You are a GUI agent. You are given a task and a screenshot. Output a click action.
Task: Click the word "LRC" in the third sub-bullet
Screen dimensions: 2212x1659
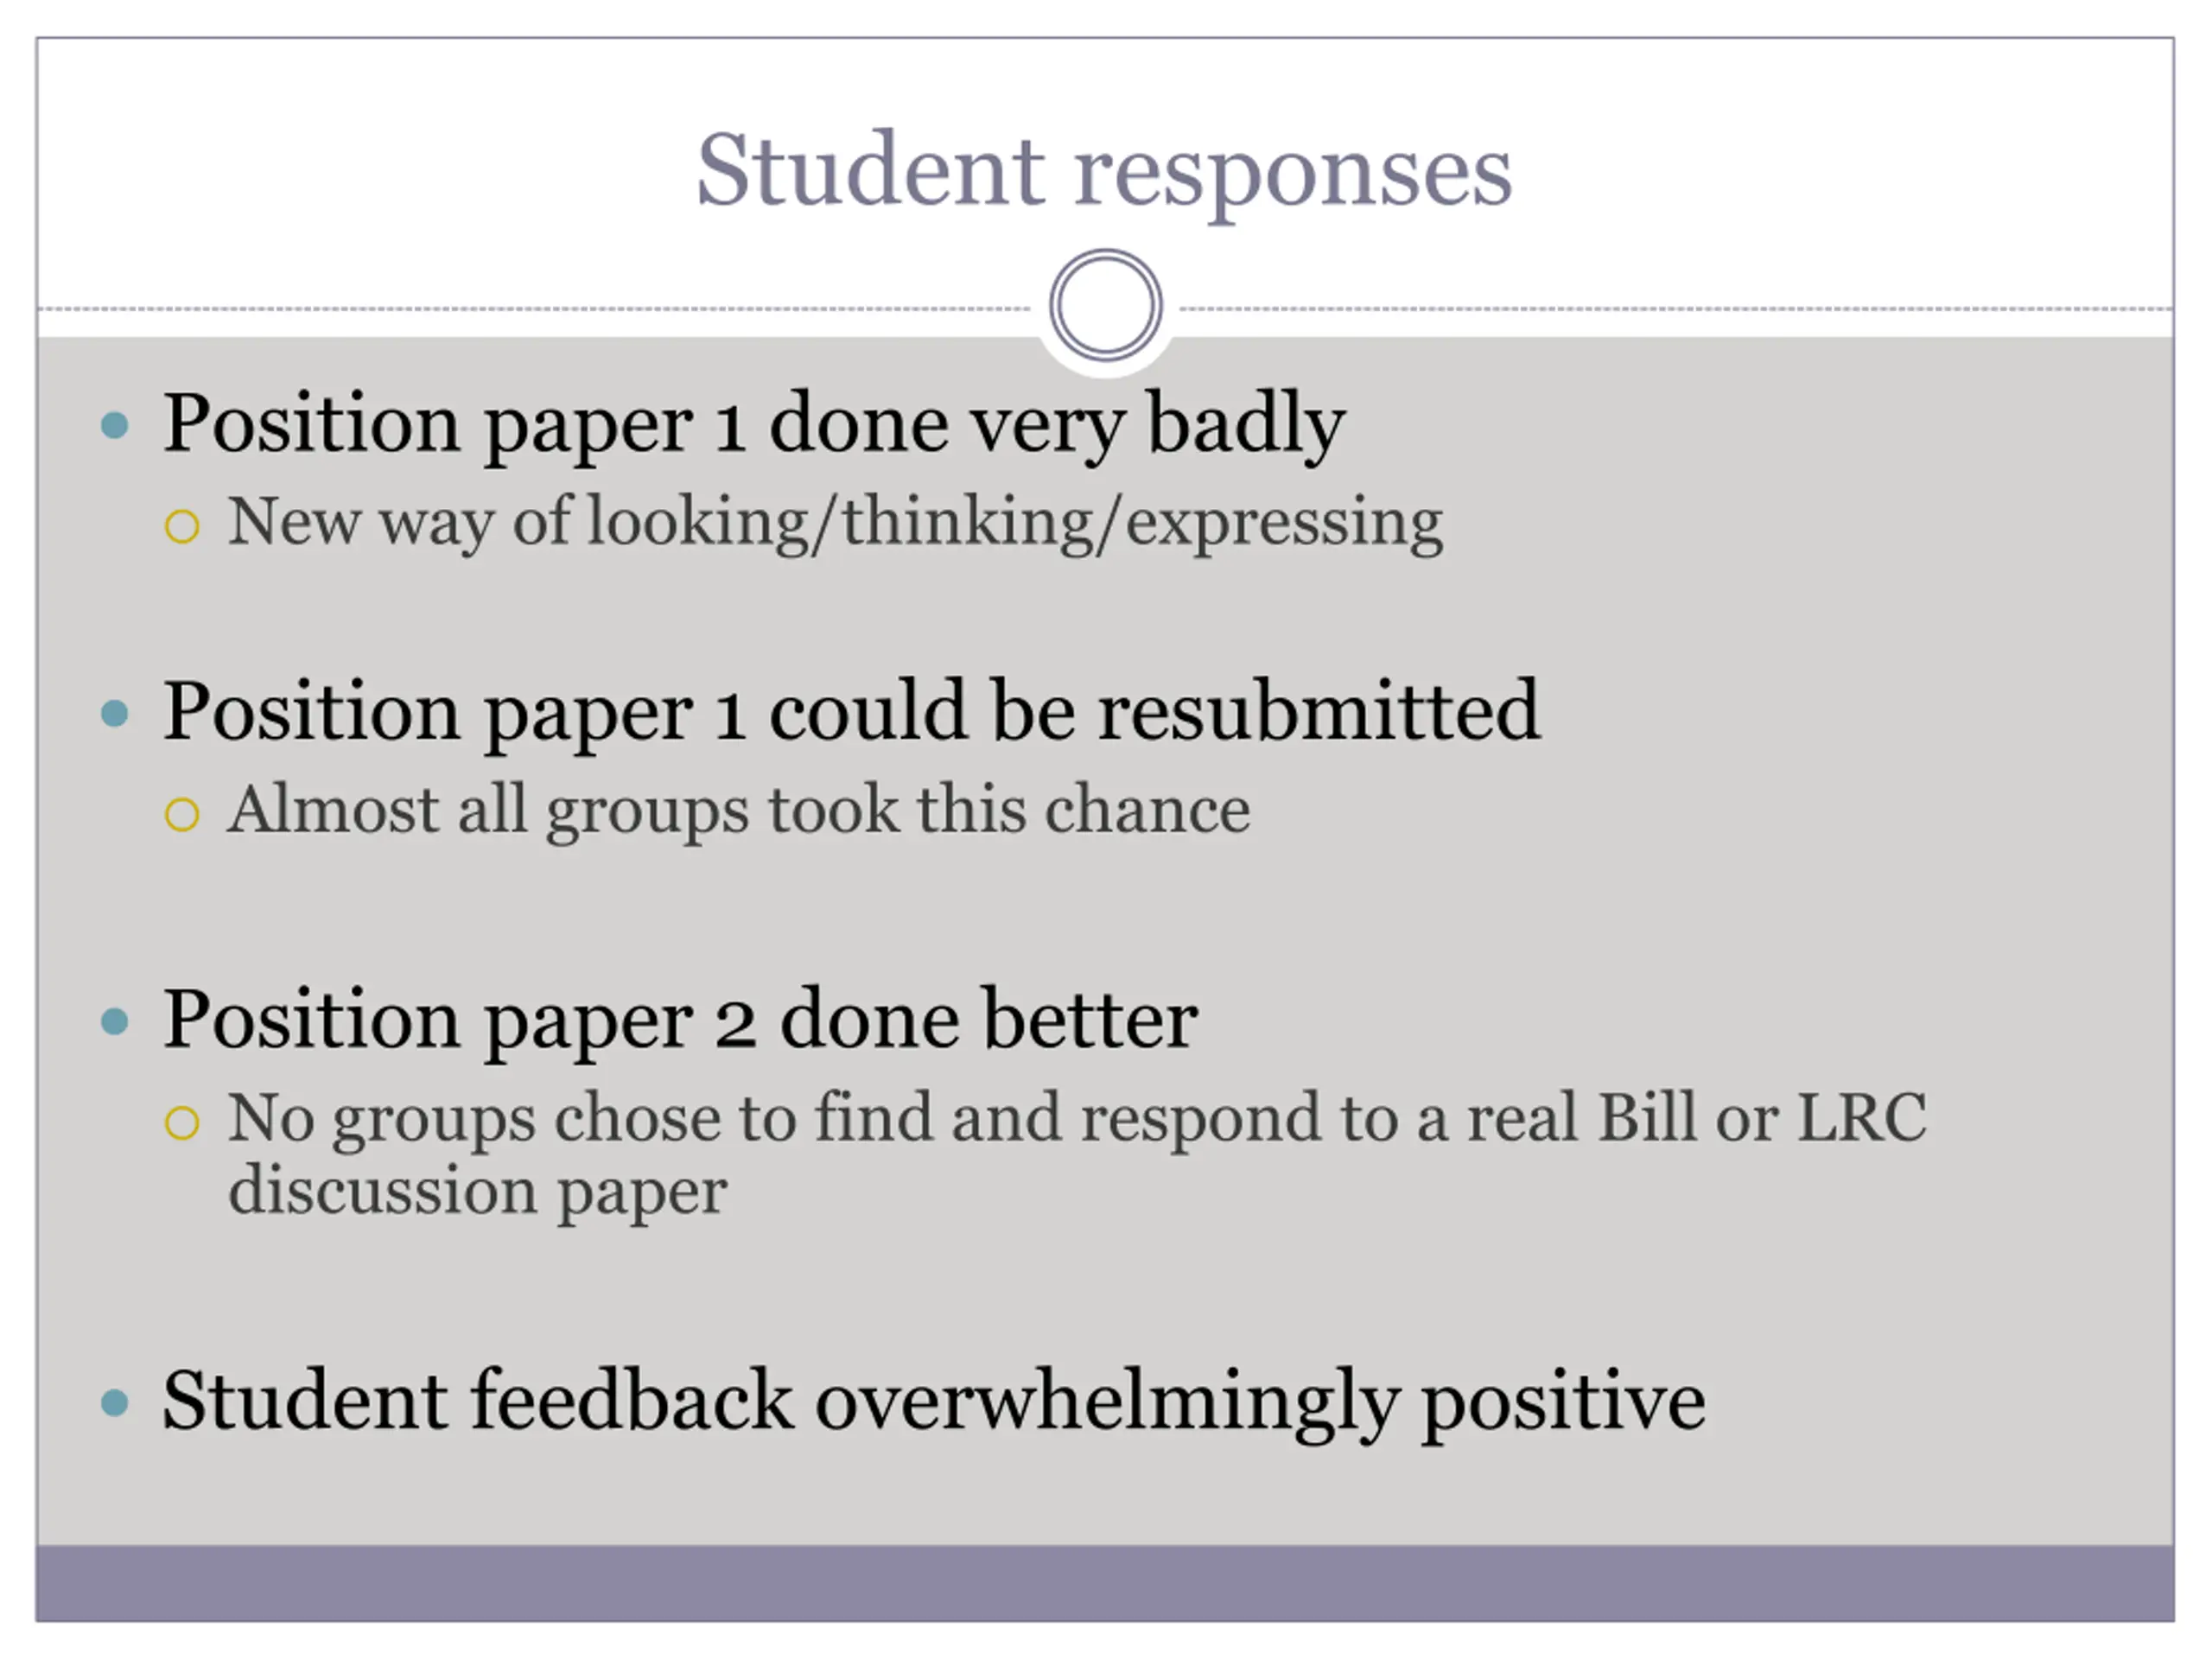(x=1861, y=1117)
